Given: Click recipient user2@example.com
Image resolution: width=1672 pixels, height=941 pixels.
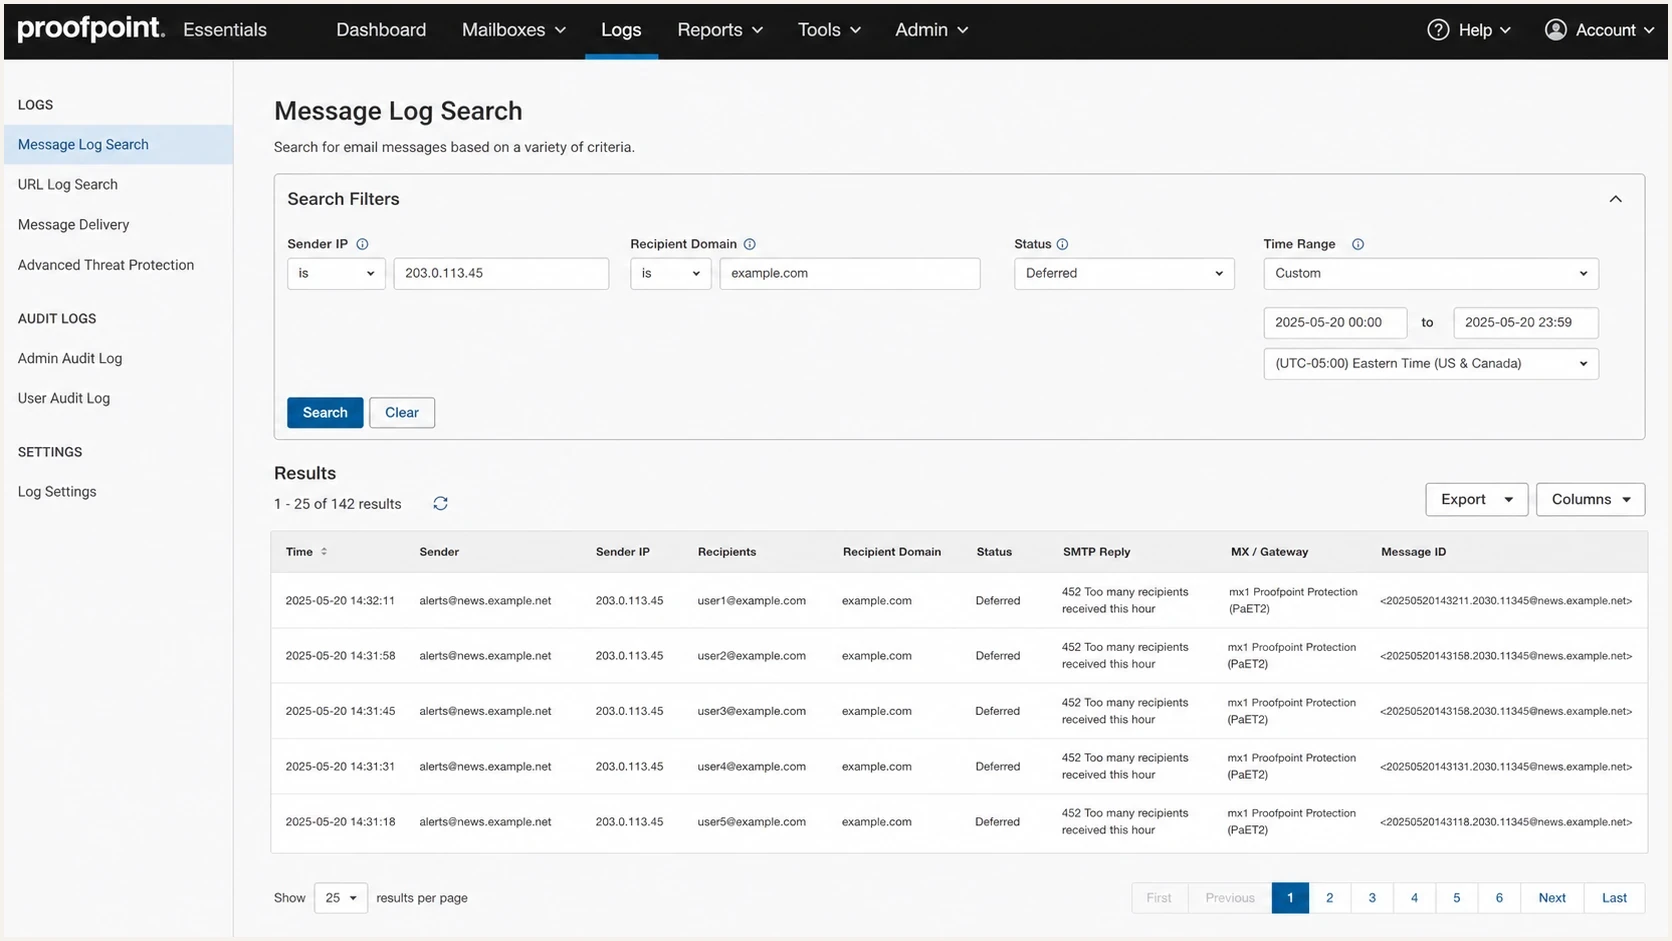Looking at the screenshot, I should (751, 656).
